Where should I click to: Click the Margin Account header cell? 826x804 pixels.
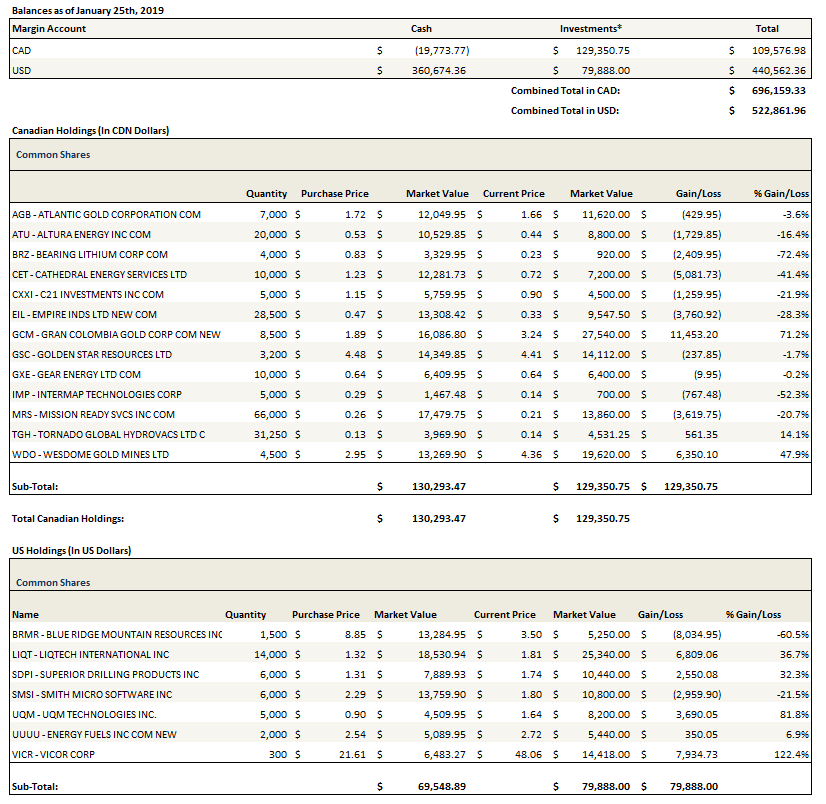point(49,29)
